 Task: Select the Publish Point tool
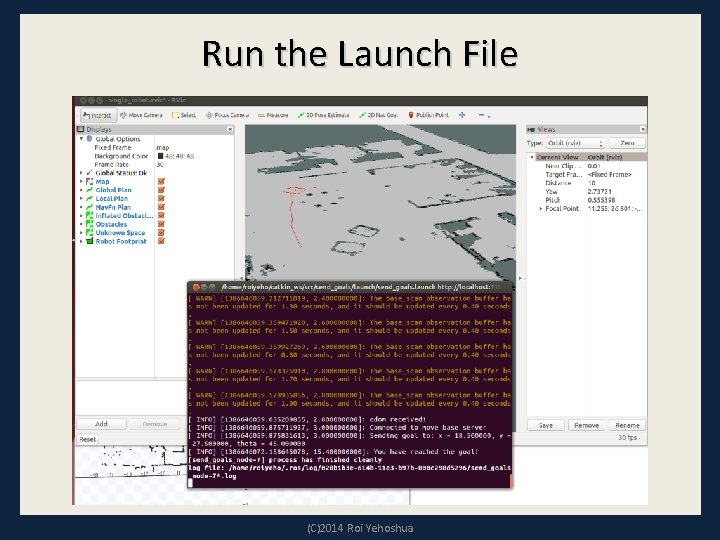[428, 115]
